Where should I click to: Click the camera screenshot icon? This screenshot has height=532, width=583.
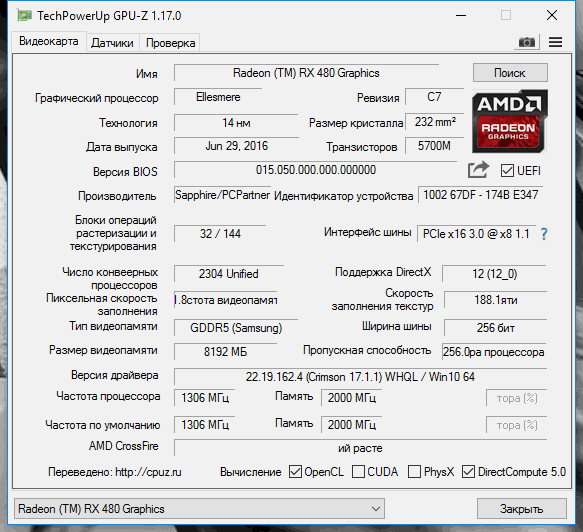coord(526,42)
